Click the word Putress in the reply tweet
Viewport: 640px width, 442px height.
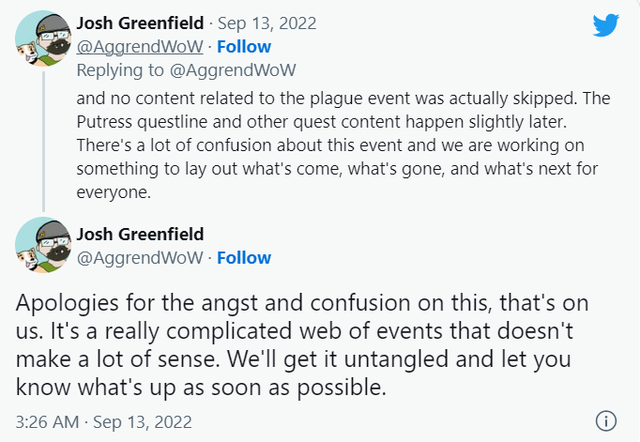pyautogui.click(x=104, y=122)
